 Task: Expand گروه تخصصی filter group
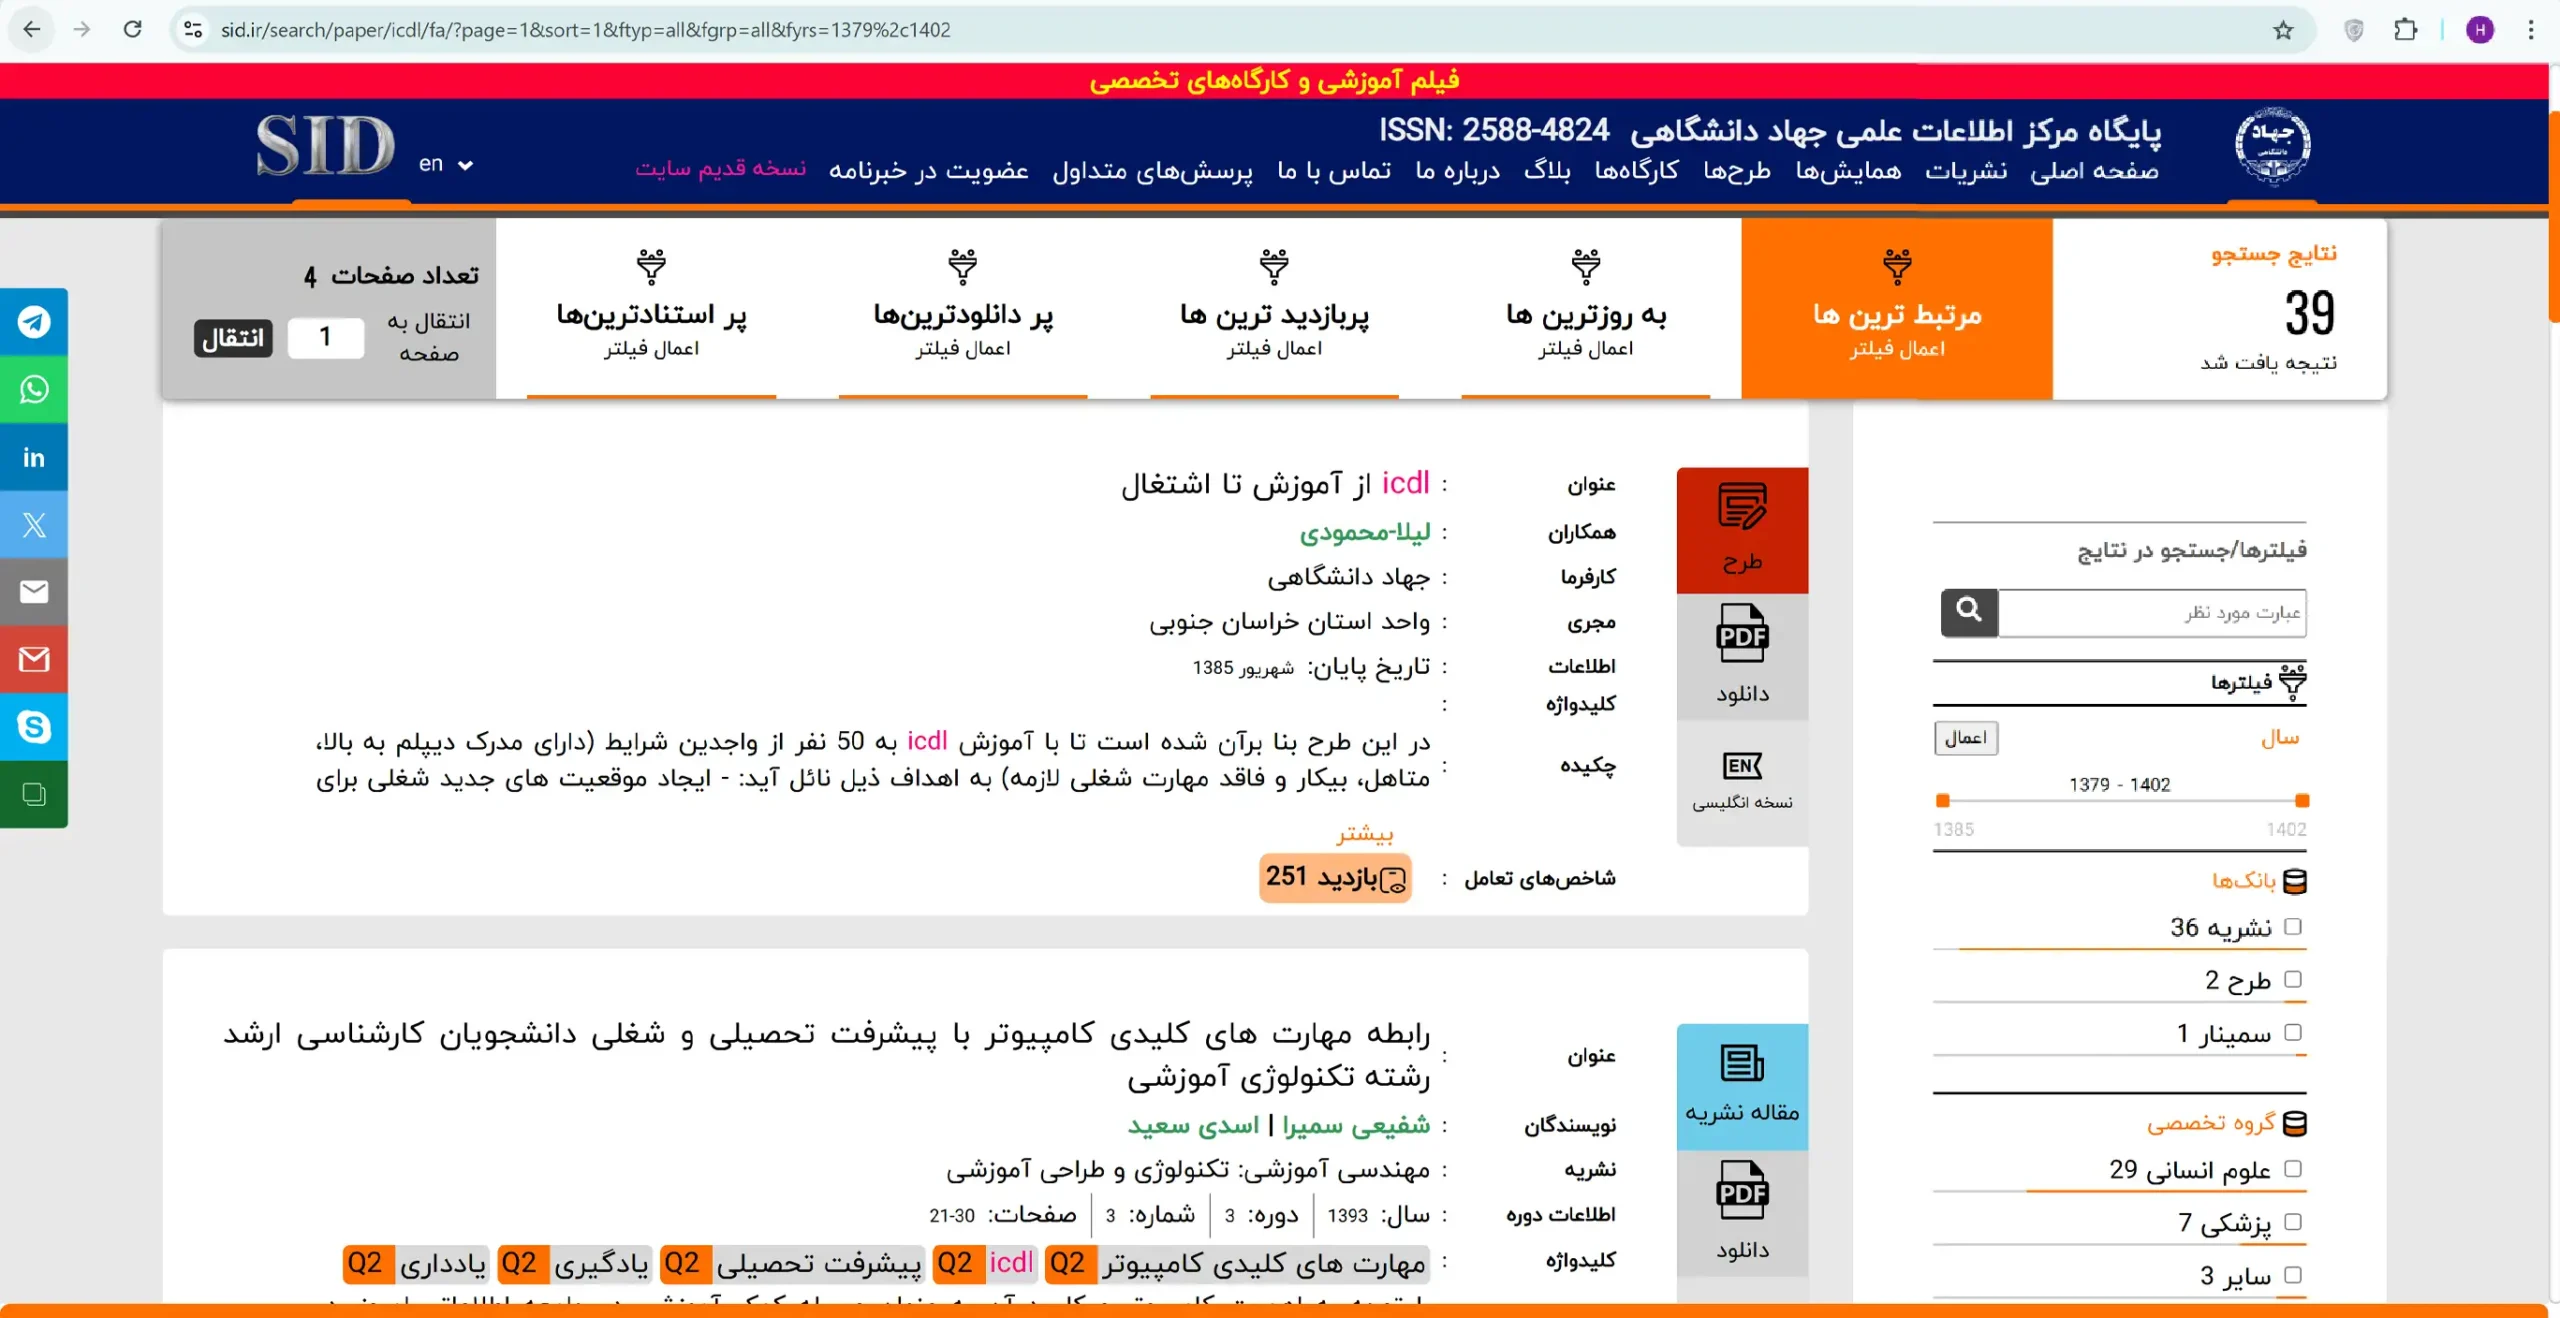[2235, 1122]
